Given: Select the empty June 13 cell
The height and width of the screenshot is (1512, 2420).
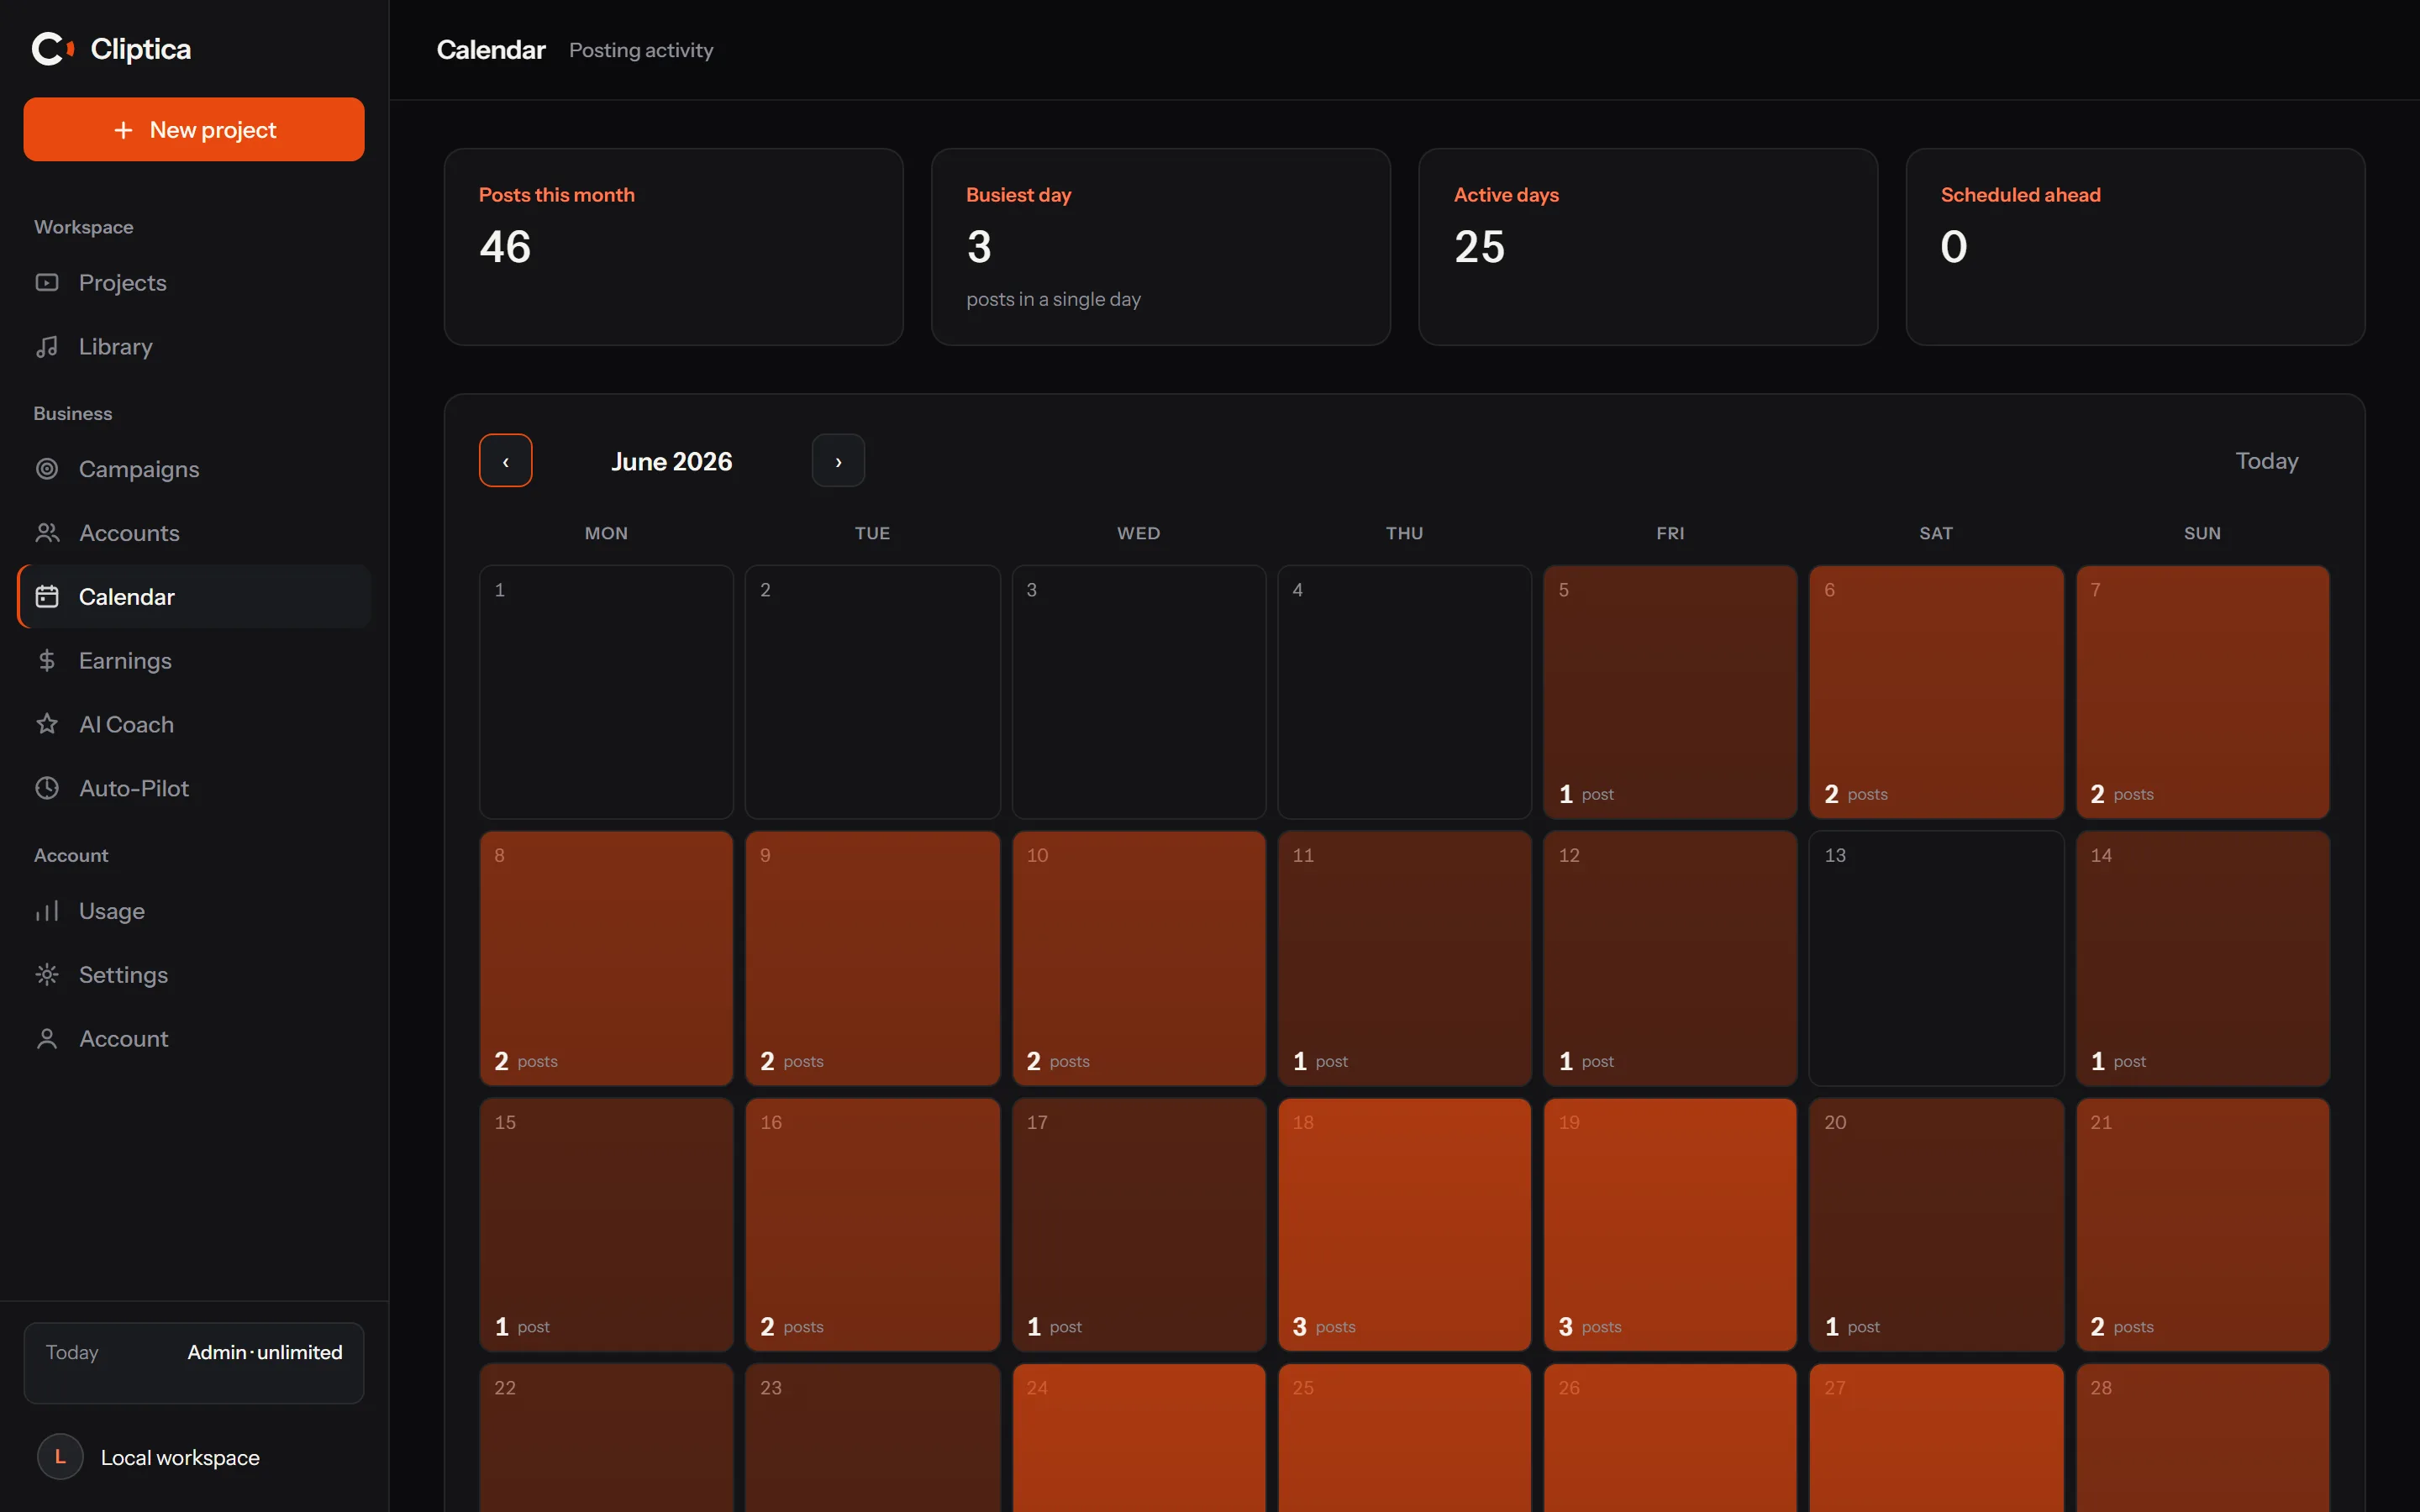Looking at the screenshot, I should tap(1937, 958).
